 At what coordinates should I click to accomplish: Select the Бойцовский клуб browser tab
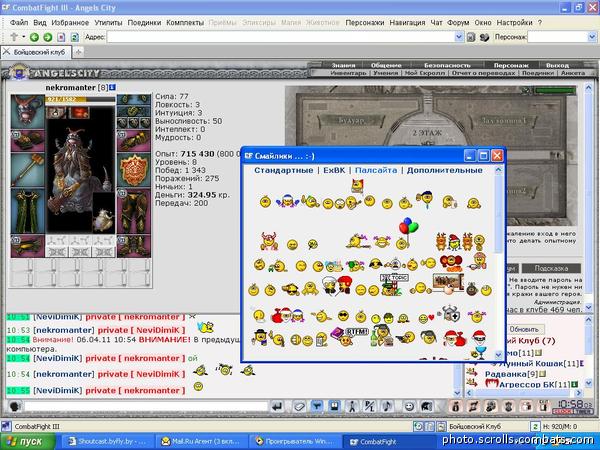tap(36, 52)
